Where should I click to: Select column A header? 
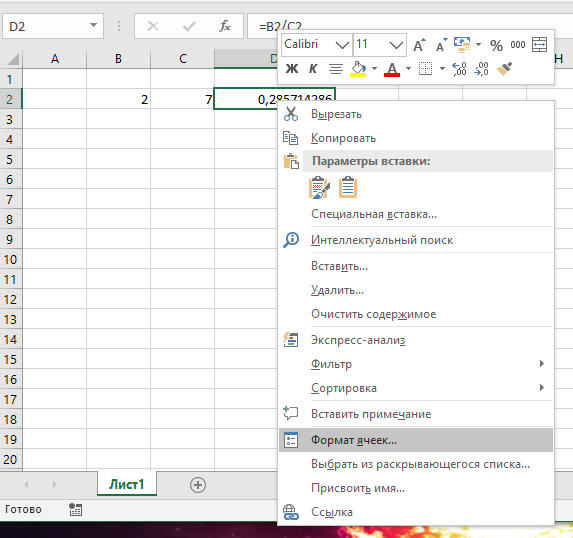point(54,58)
